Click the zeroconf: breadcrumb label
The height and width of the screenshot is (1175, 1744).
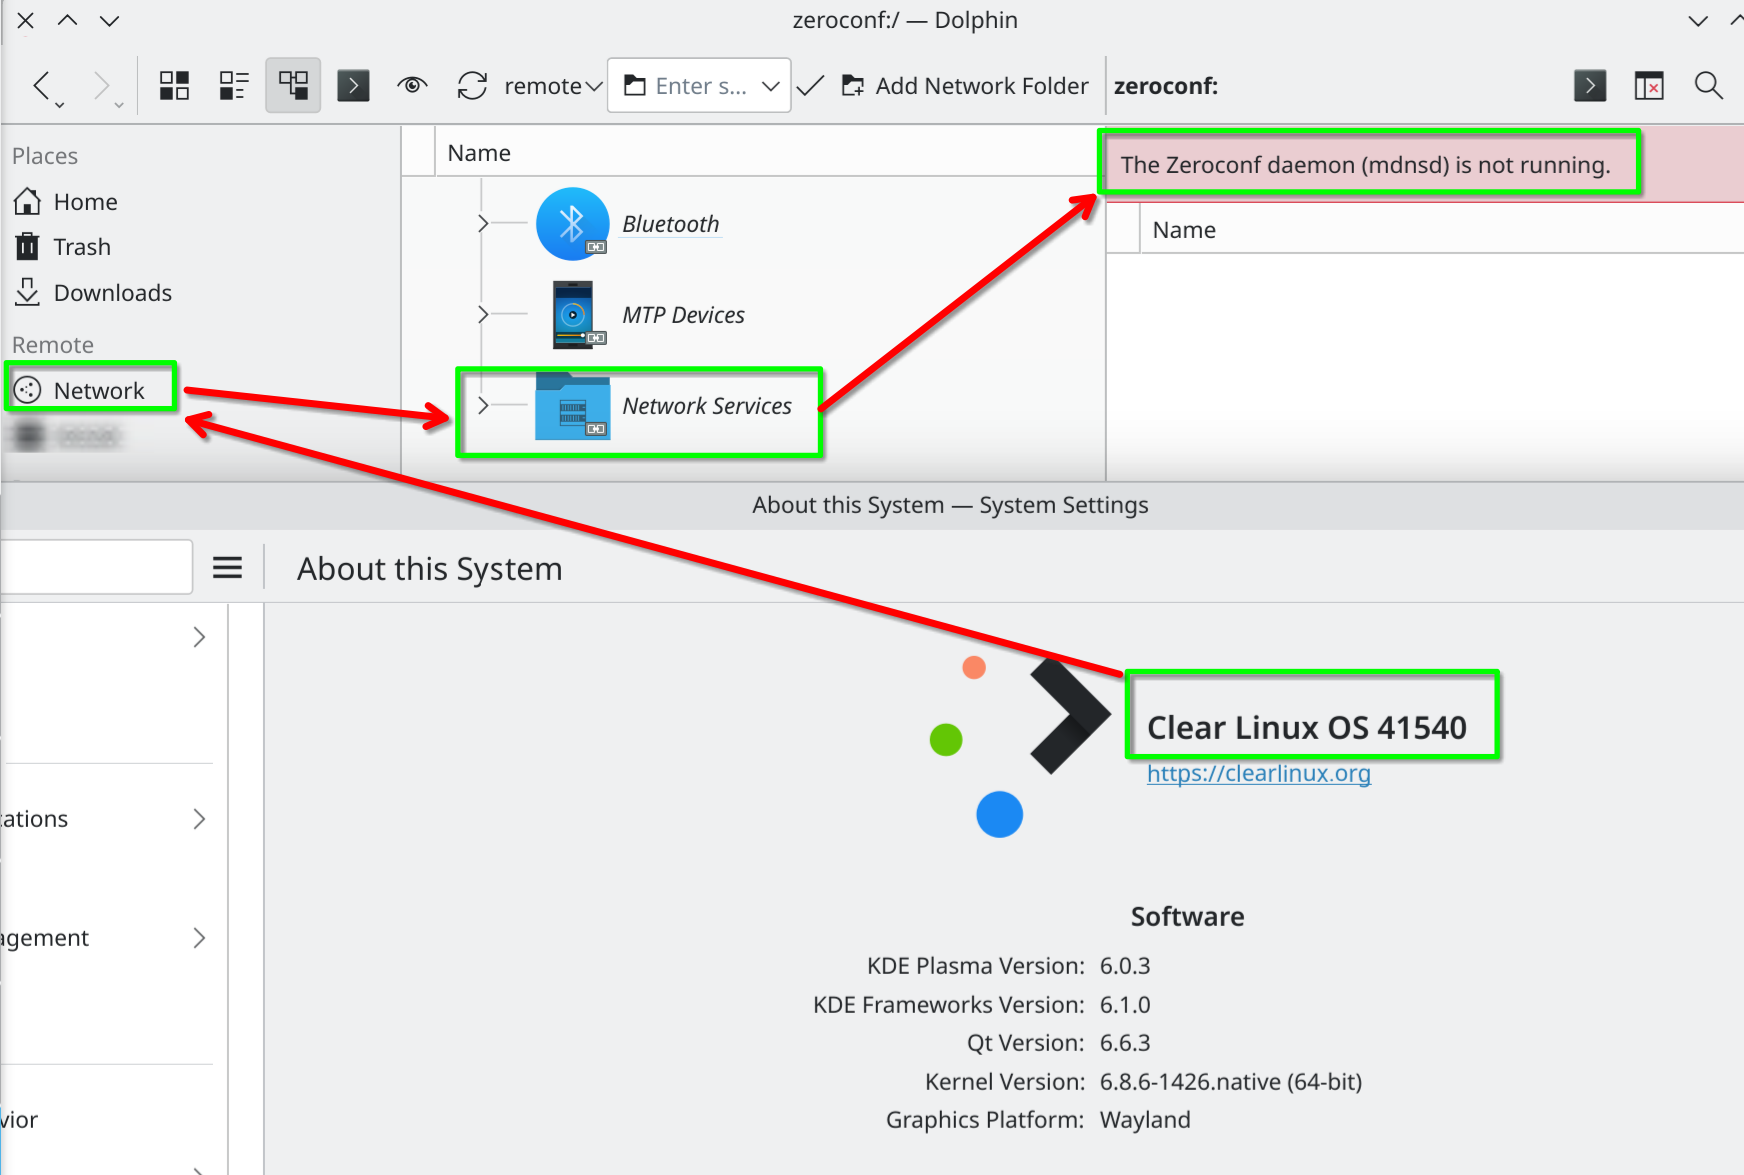click(1166, 86)
